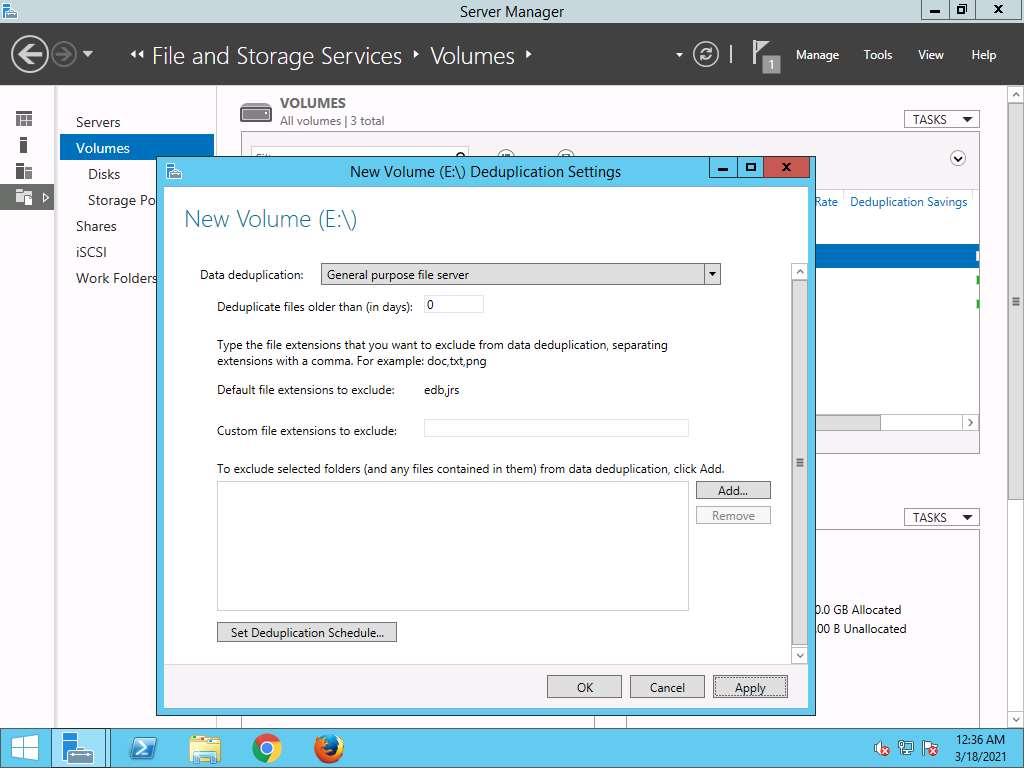The height and width of the screenshot is (768, 1024).
Task: Click the Server Manager title bar app icon
Action: pyautogui.click(x=10, y=11)
